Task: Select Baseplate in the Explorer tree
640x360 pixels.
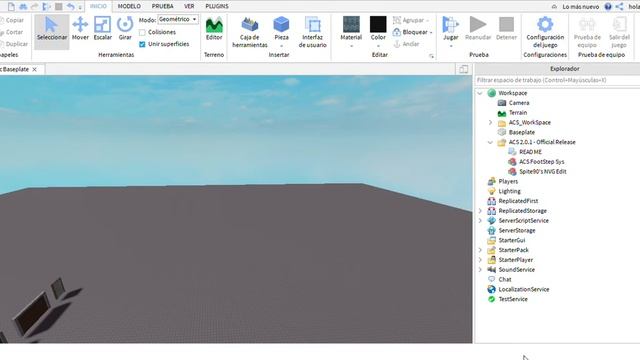Action: pos(522,132)
